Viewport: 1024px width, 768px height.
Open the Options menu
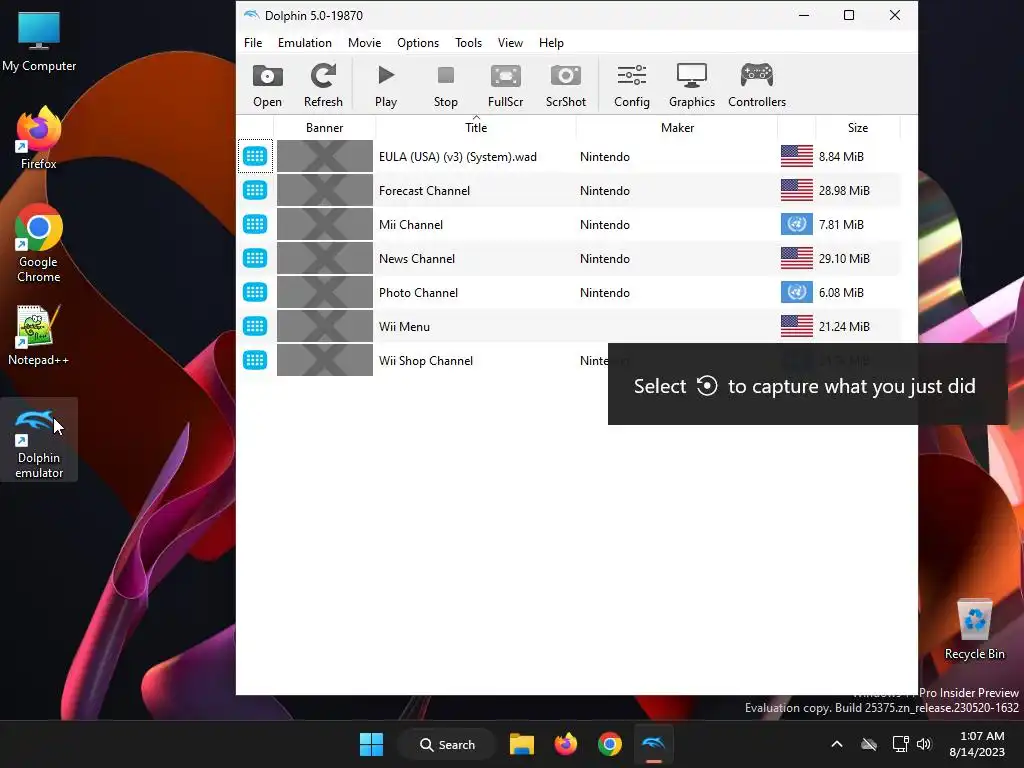(418, 42)
